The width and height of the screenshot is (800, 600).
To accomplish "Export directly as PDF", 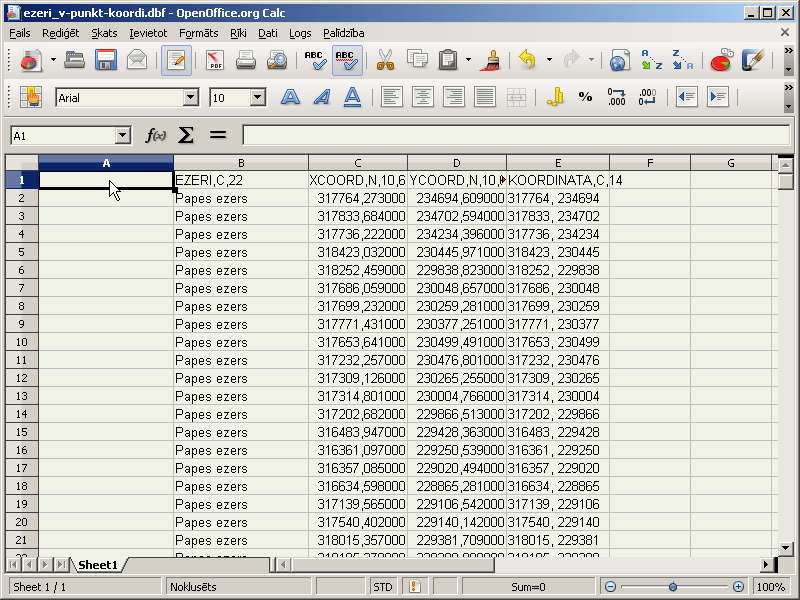I will tap(215, 60).
